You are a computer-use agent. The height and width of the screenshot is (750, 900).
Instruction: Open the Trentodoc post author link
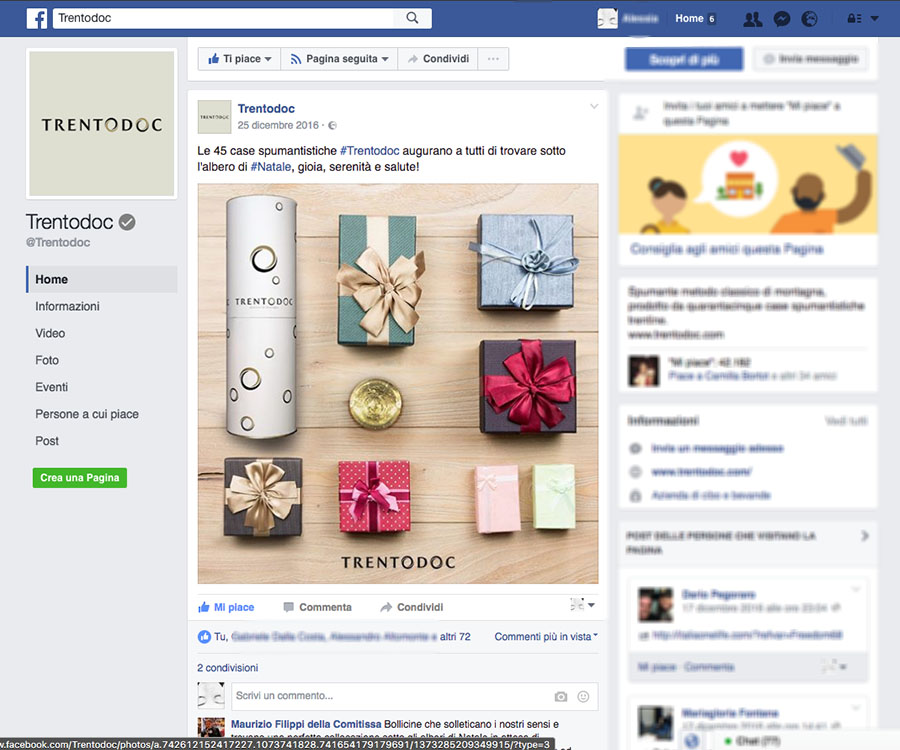click(x=266, y=108)
